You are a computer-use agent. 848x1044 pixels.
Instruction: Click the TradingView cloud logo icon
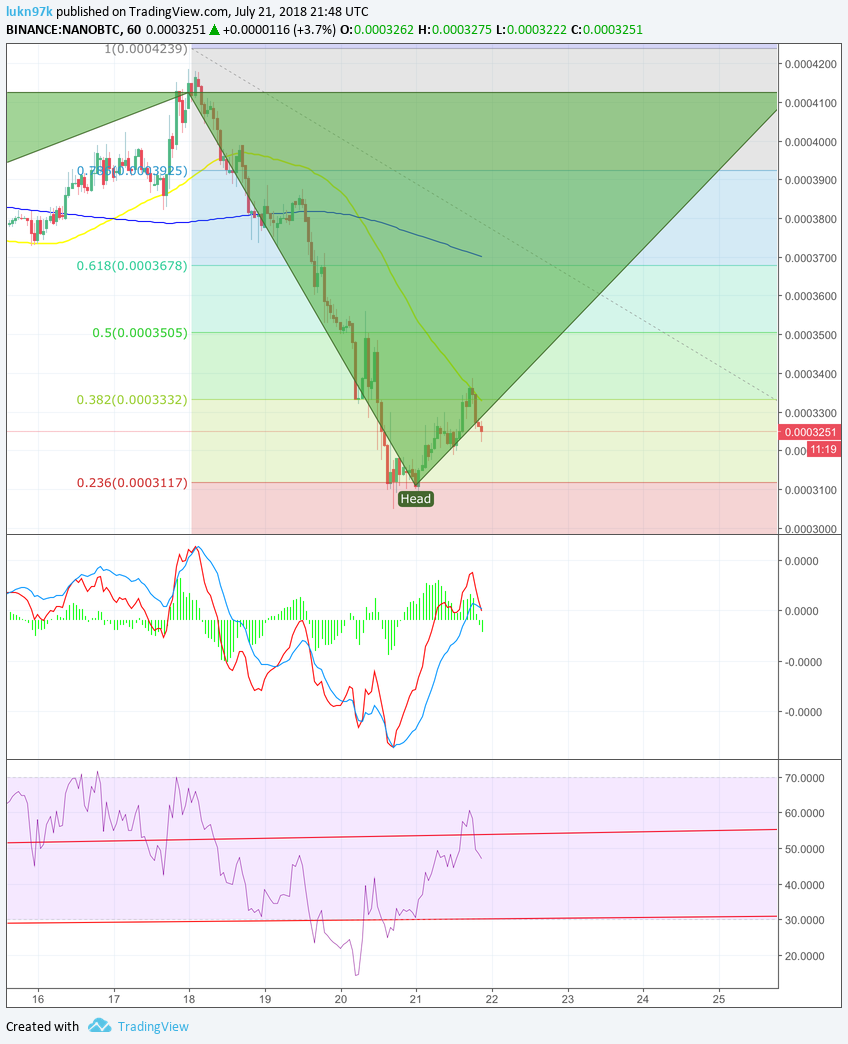click(99, 1025)
